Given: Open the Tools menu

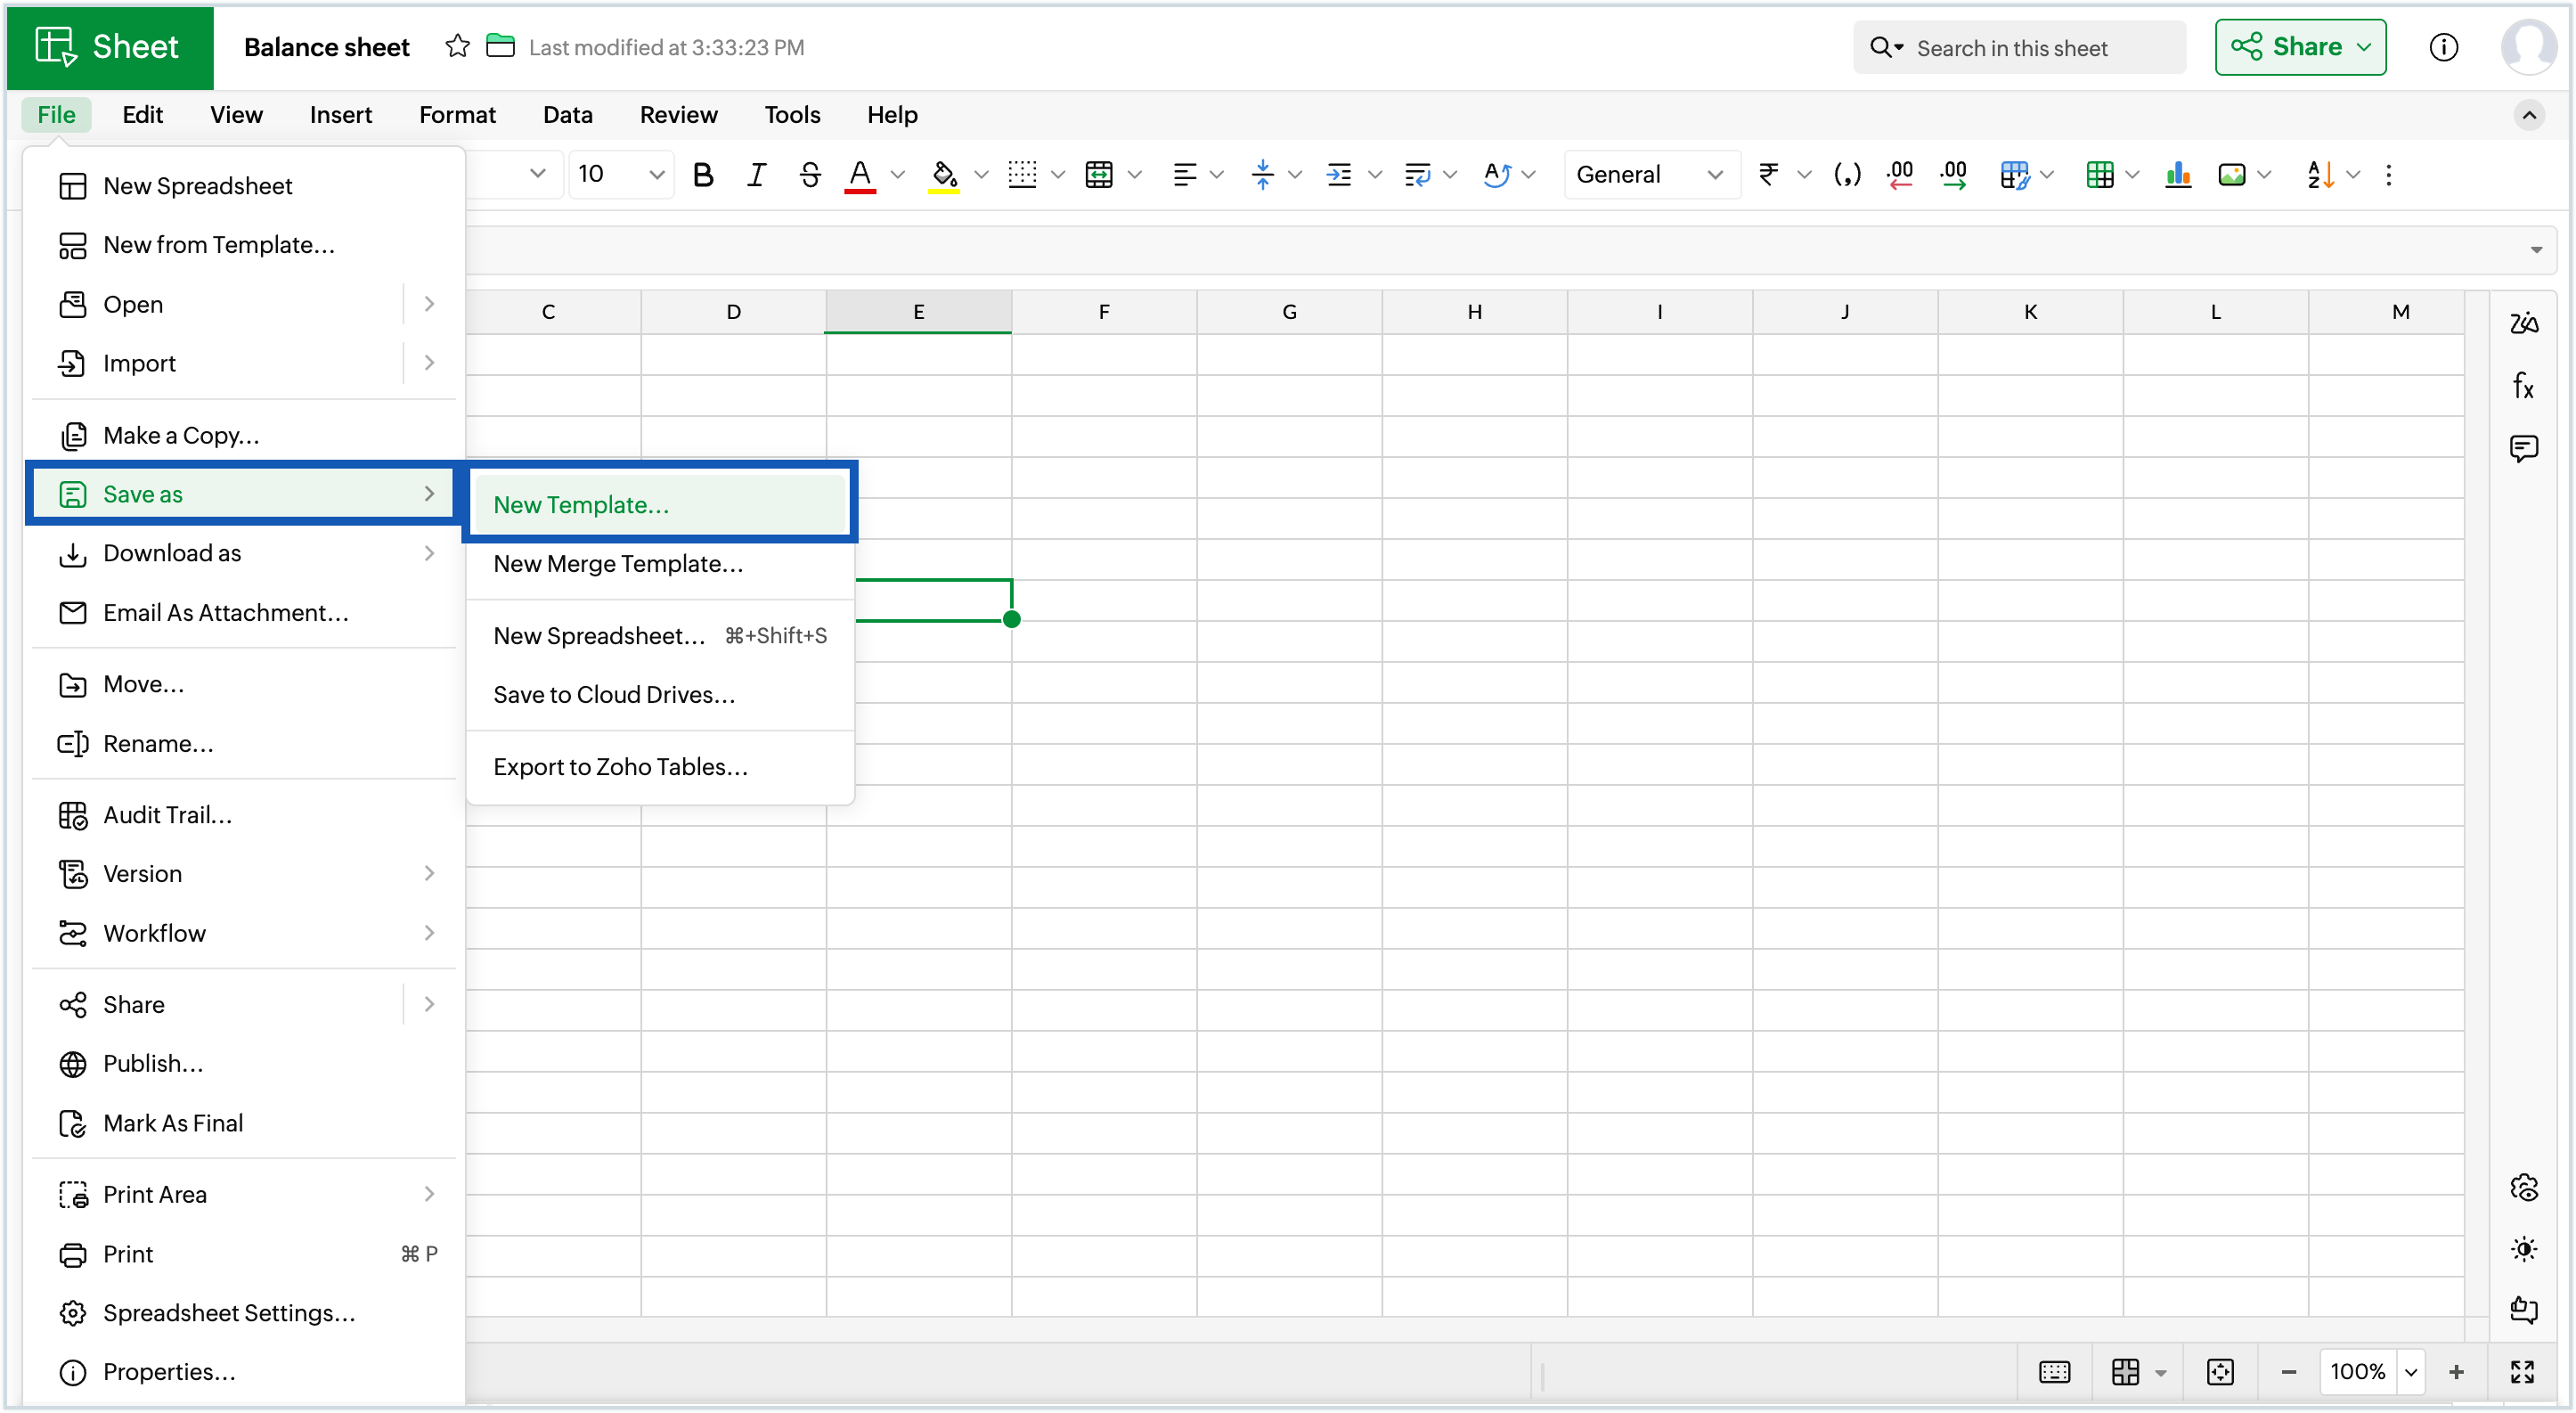Looking at the screenshot, I should point(791,114).
